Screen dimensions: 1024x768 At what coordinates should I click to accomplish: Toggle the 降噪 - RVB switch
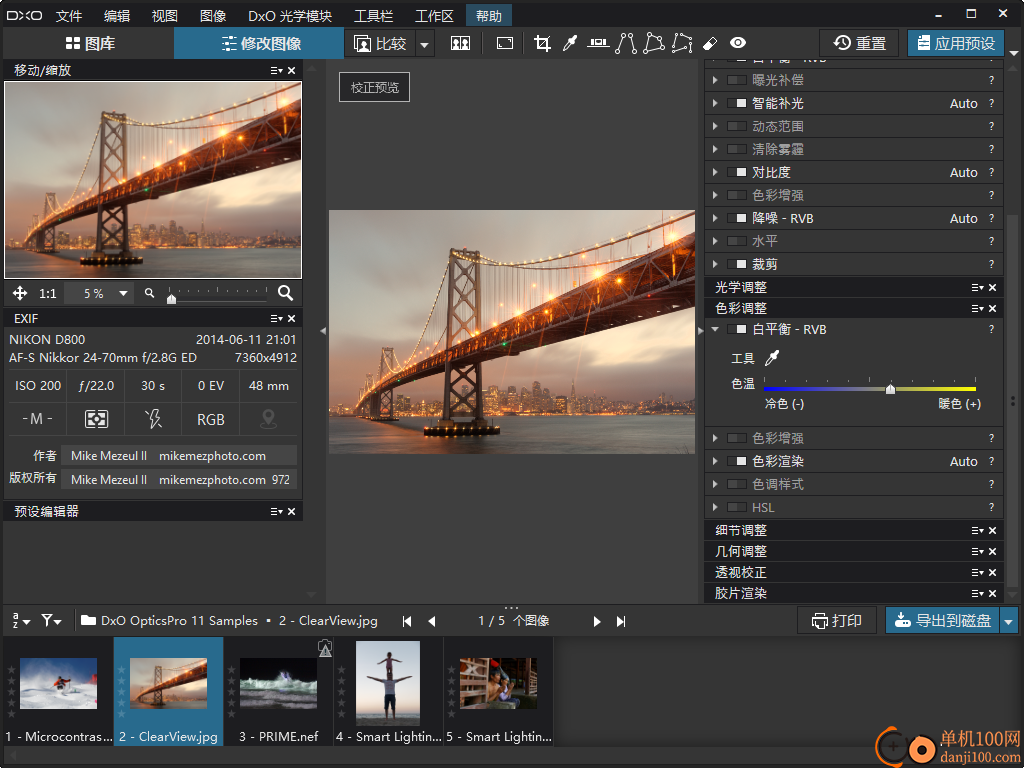(737, 218)
